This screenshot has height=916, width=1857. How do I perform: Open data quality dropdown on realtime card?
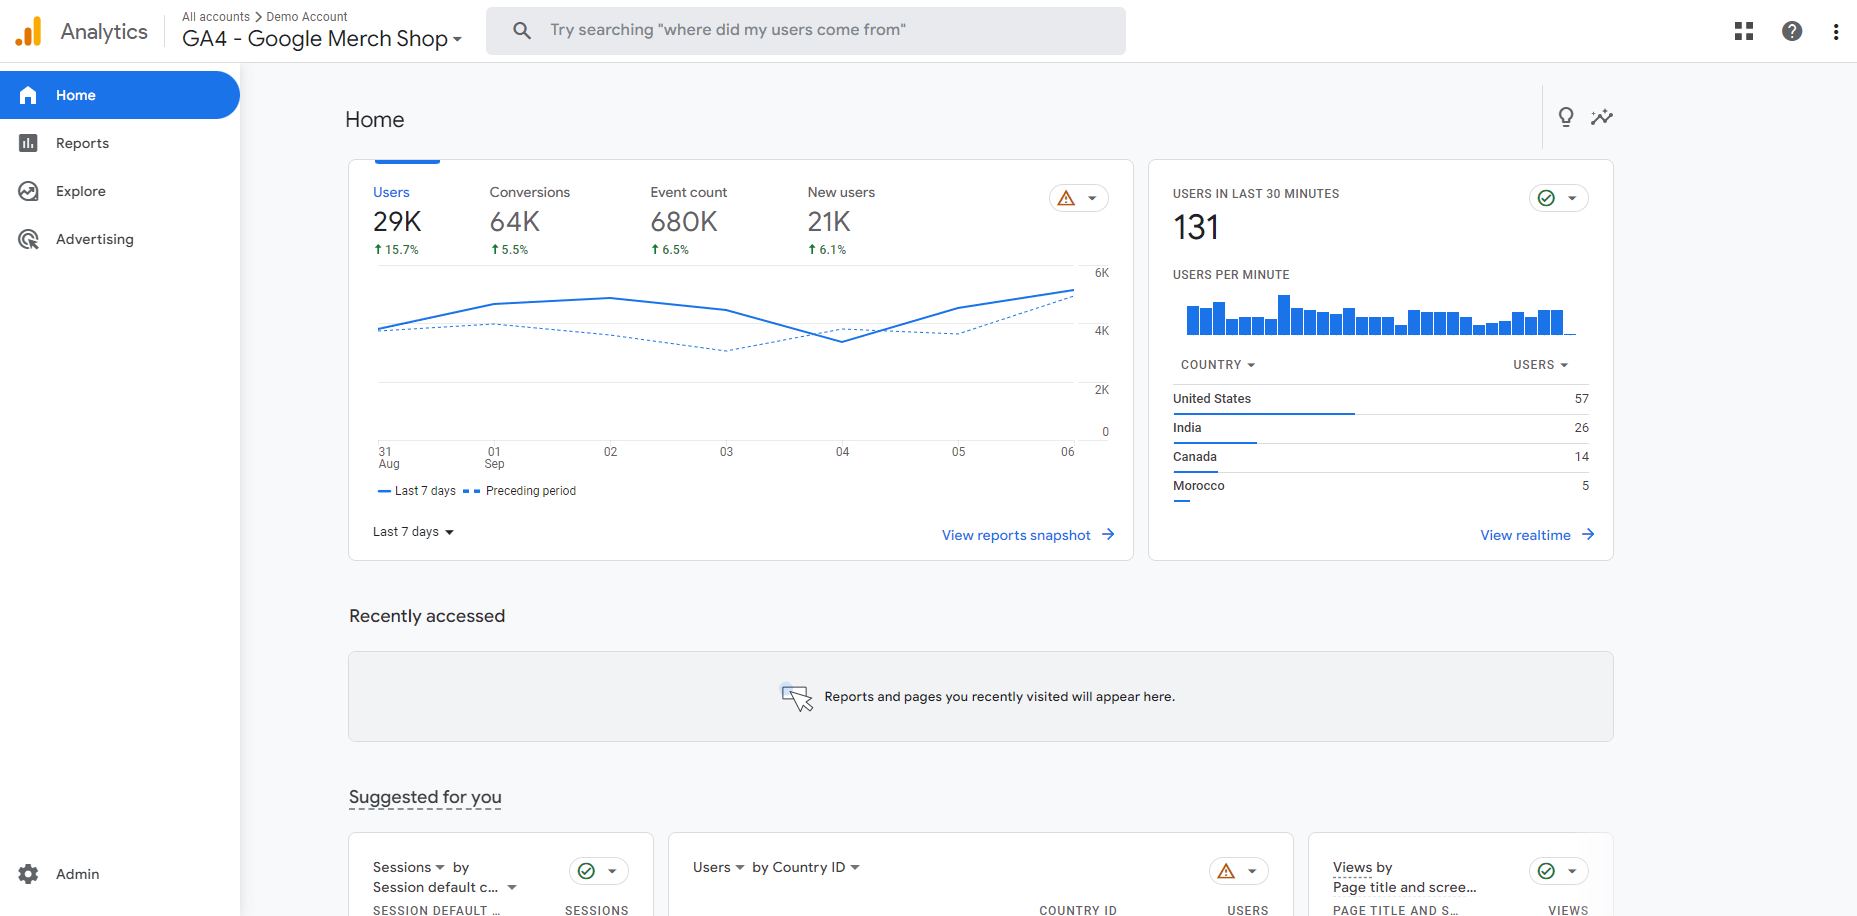click(1558, 198)
